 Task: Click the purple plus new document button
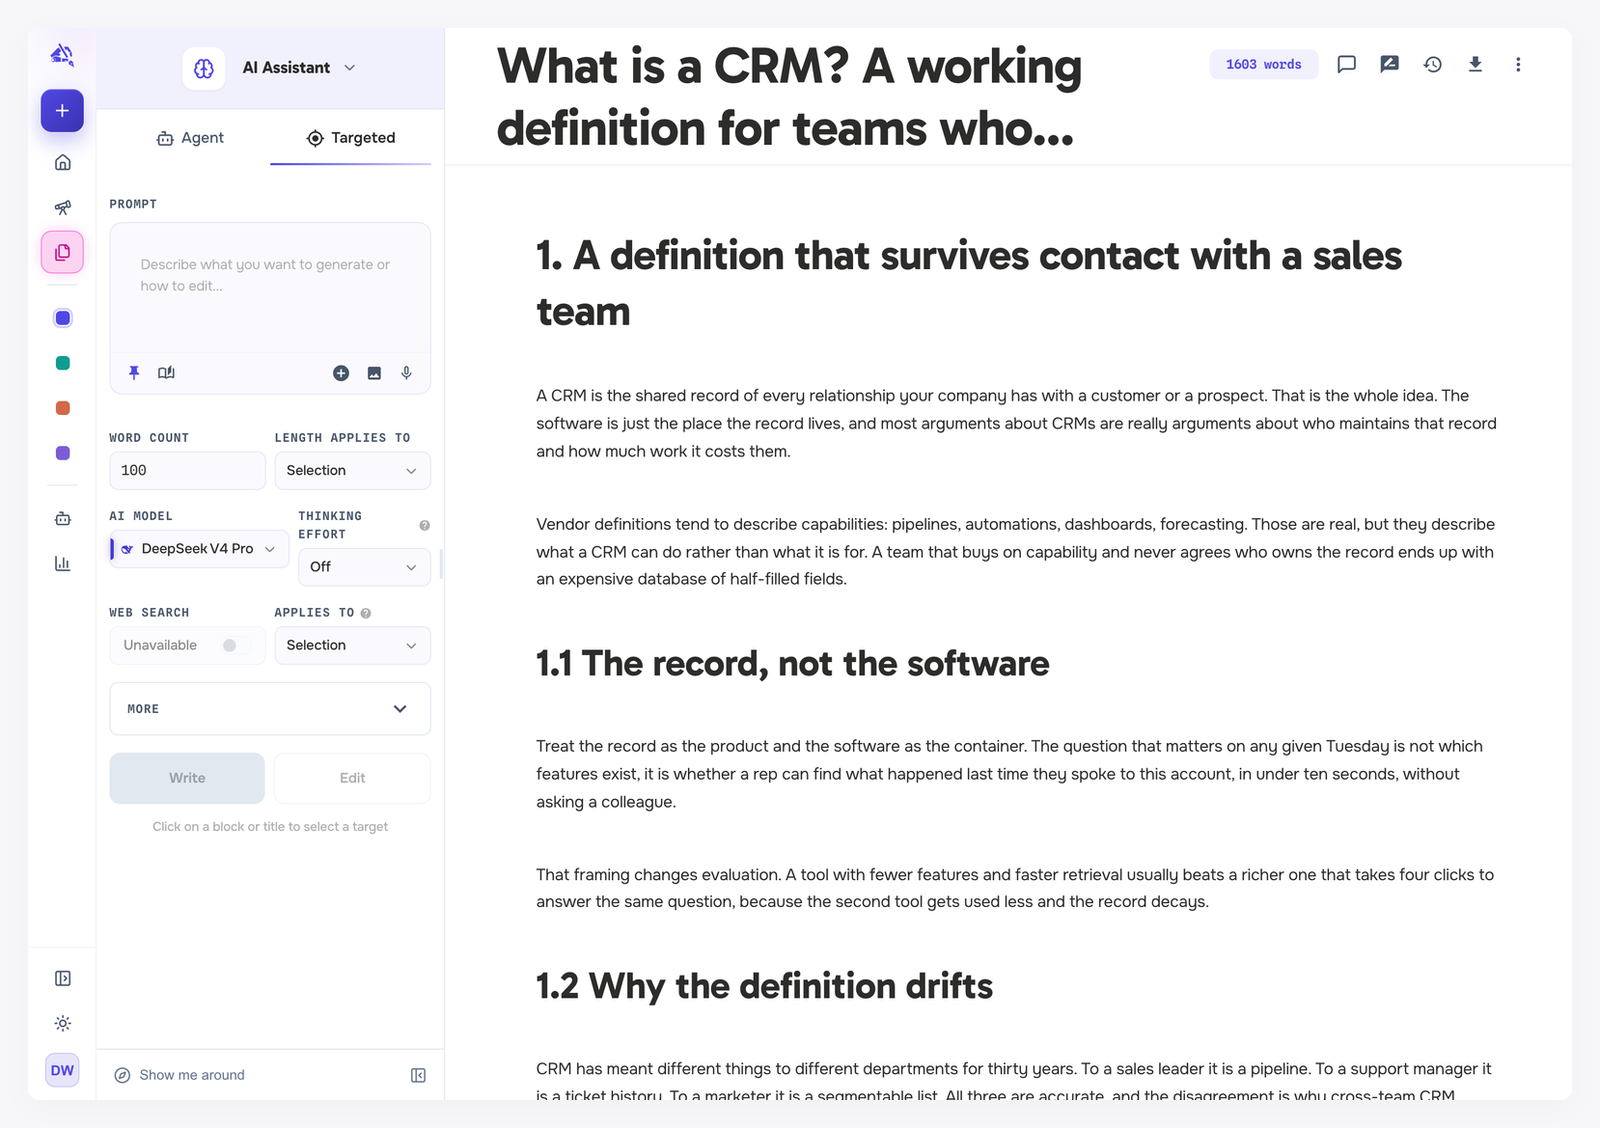point(62,111)
